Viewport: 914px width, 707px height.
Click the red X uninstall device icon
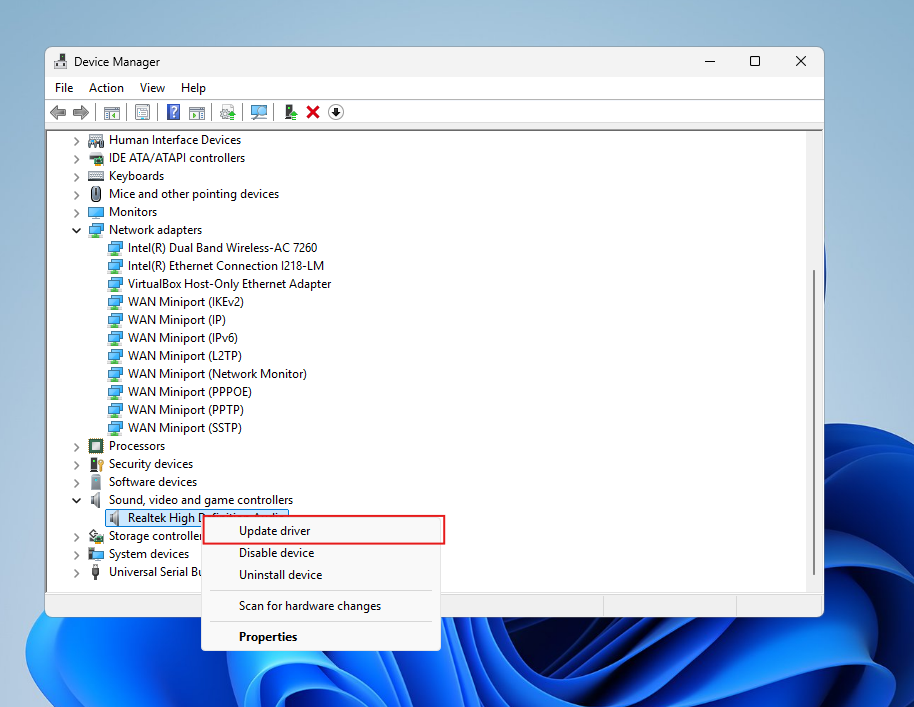[313, 113]
